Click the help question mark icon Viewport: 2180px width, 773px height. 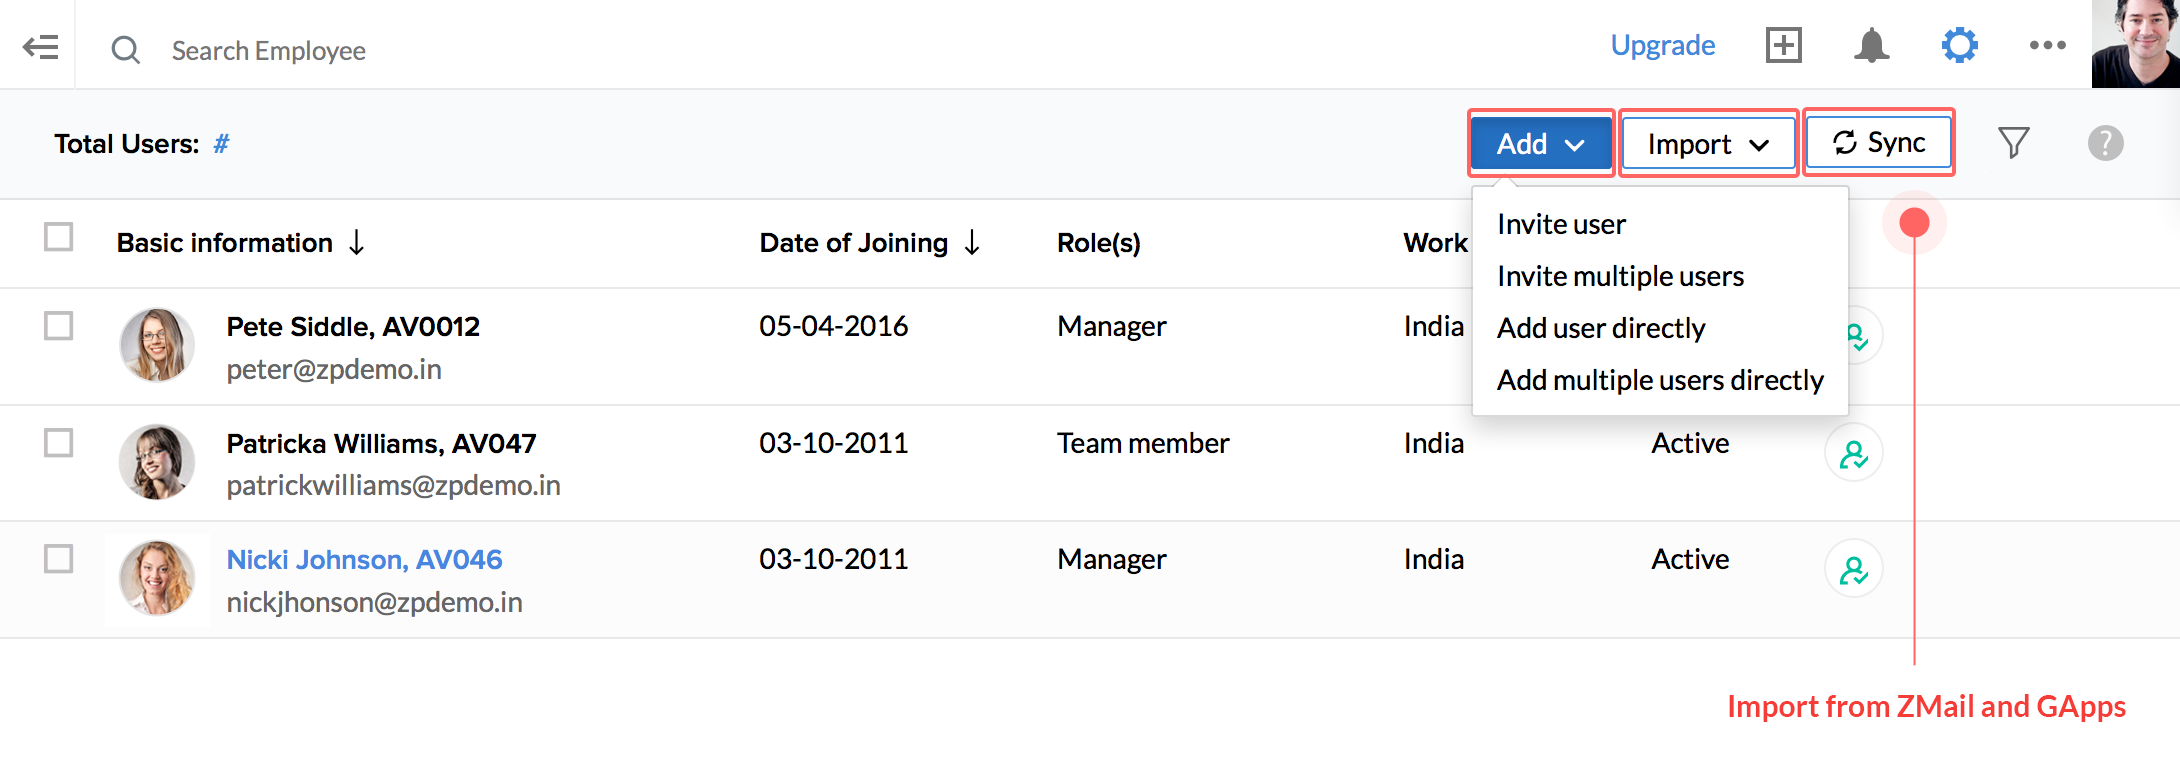[x=2105, y=143]
